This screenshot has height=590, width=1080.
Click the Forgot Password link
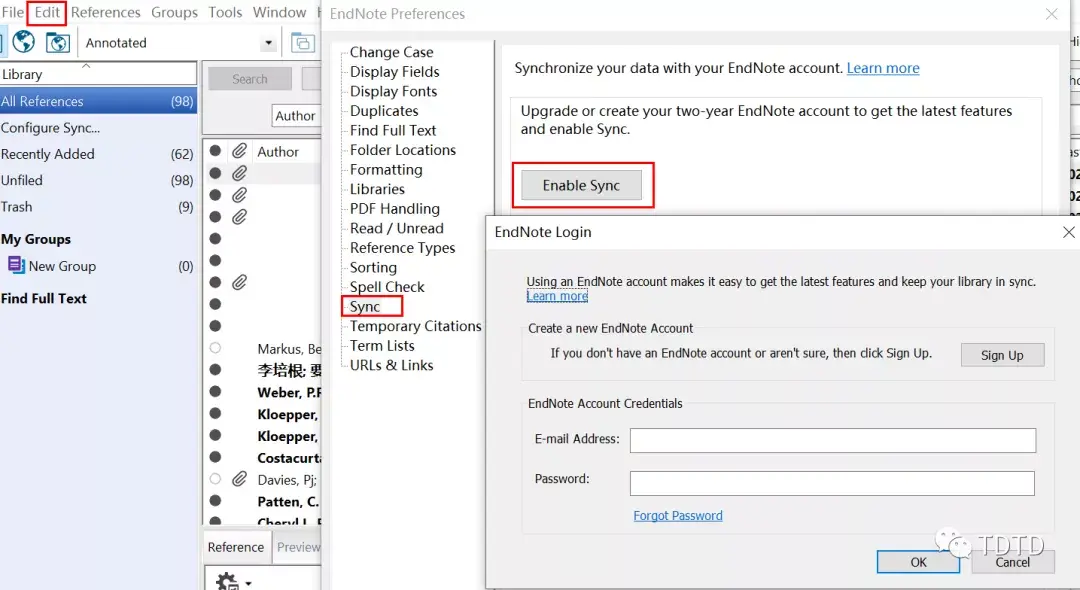click(678, 516)
